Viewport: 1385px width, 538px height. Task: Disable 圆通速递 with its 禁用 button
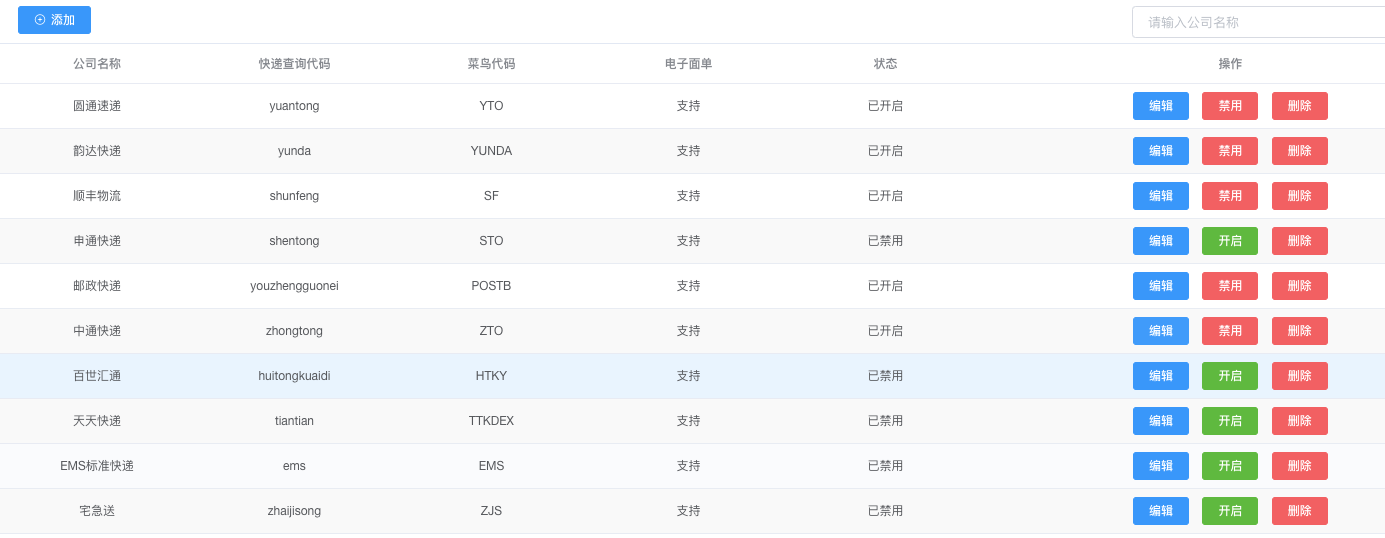pos(1230,106)
